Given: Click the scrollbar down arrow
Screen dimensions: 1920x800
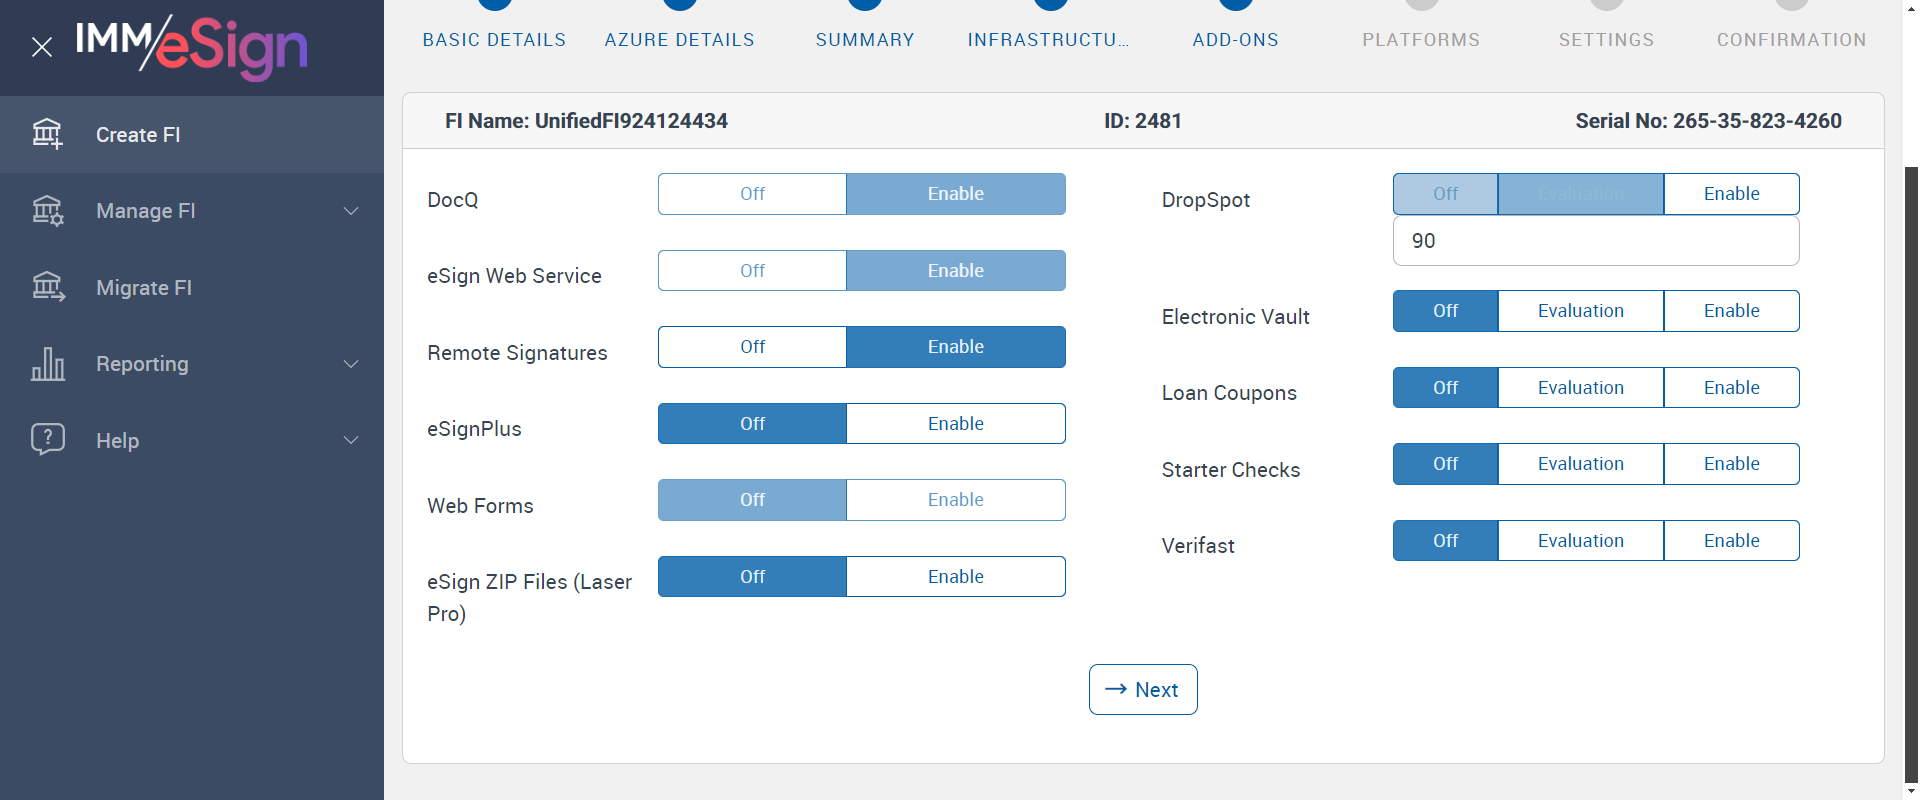Looking at the screenshot, I should pos(1911,791).
